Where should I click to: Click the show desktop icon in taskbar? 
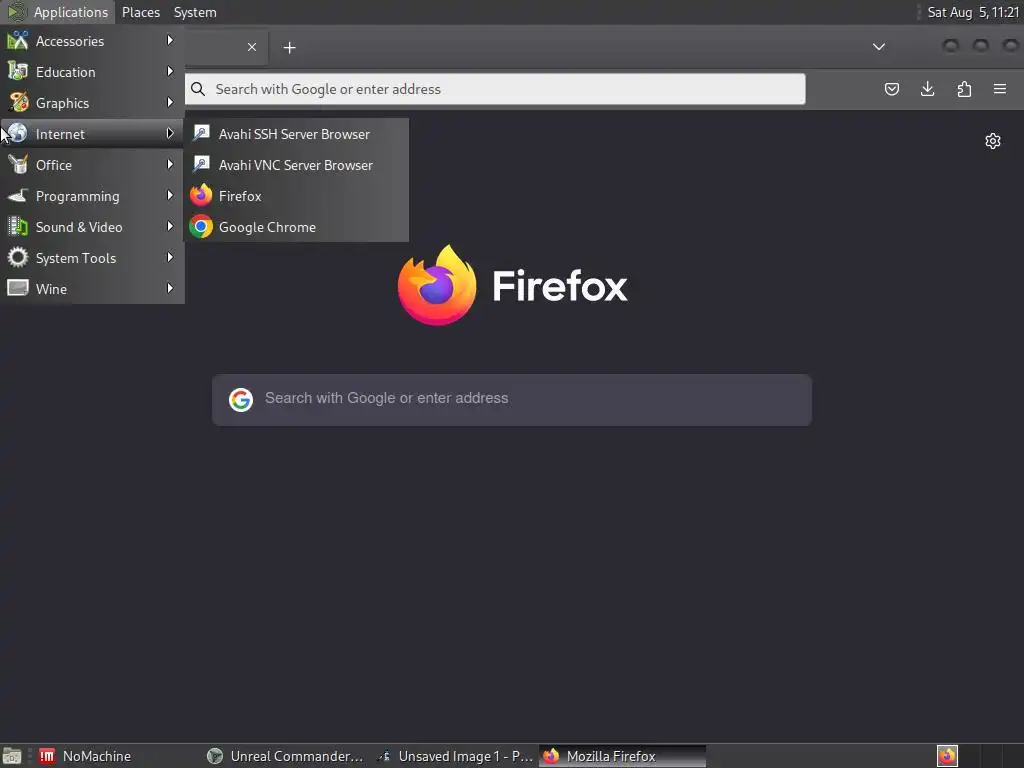[x=12, y=756]
